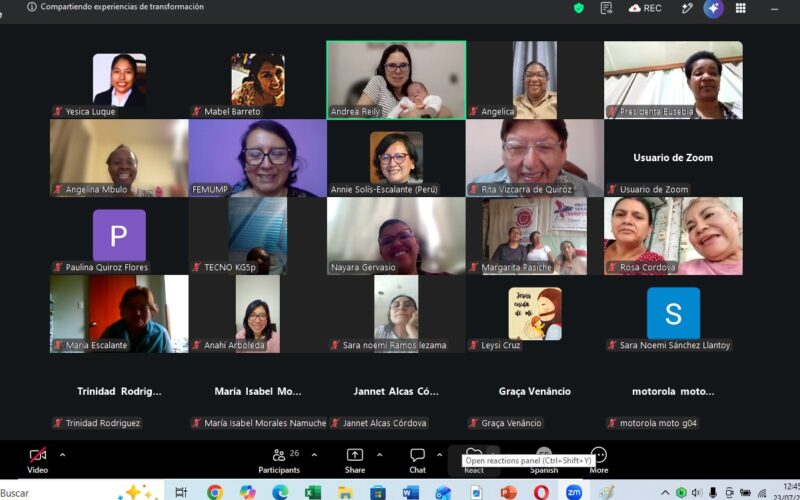Open the meeting notes icon in top bar
Viewport: 800px width, 500px height.
point(606,8)
